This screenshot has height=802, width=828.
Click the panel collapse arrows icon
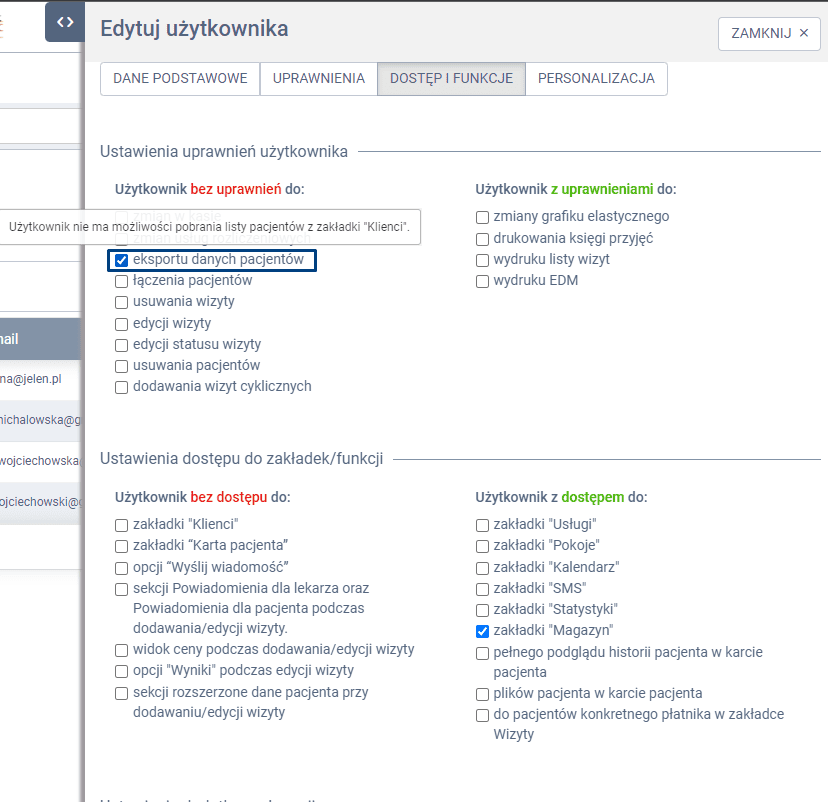click(x=65, y=22)
